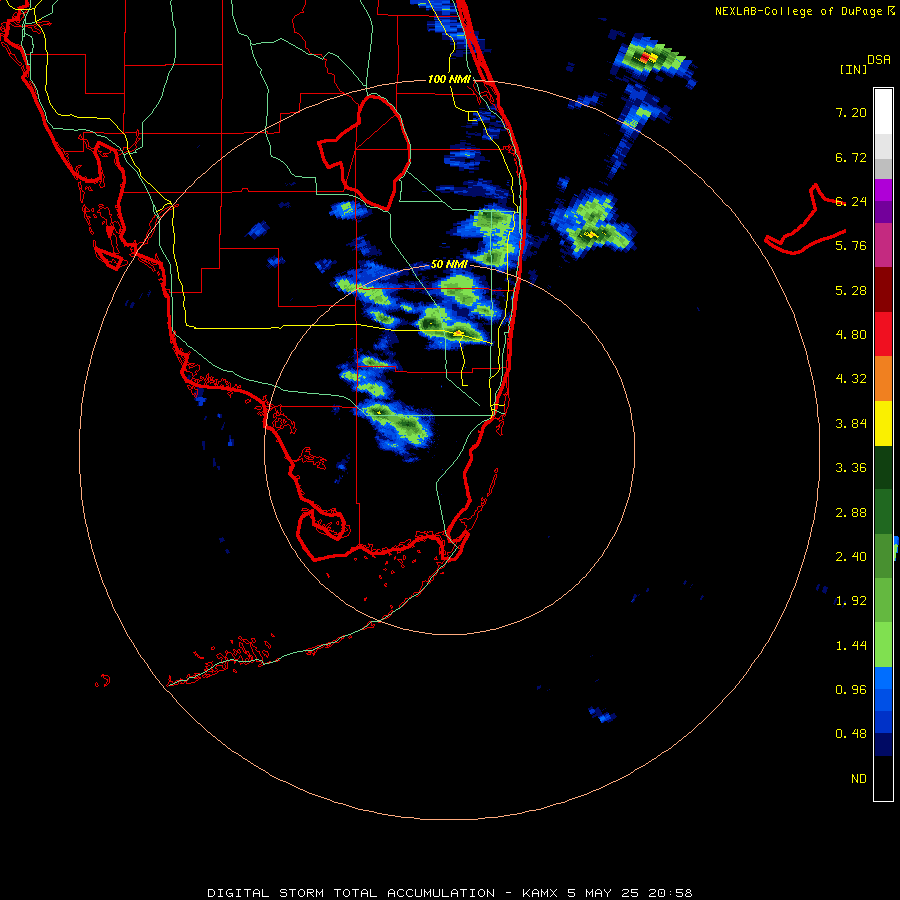Select the 7.20 legend value
The image size is (900, 900).
click(x=851, y=112)
